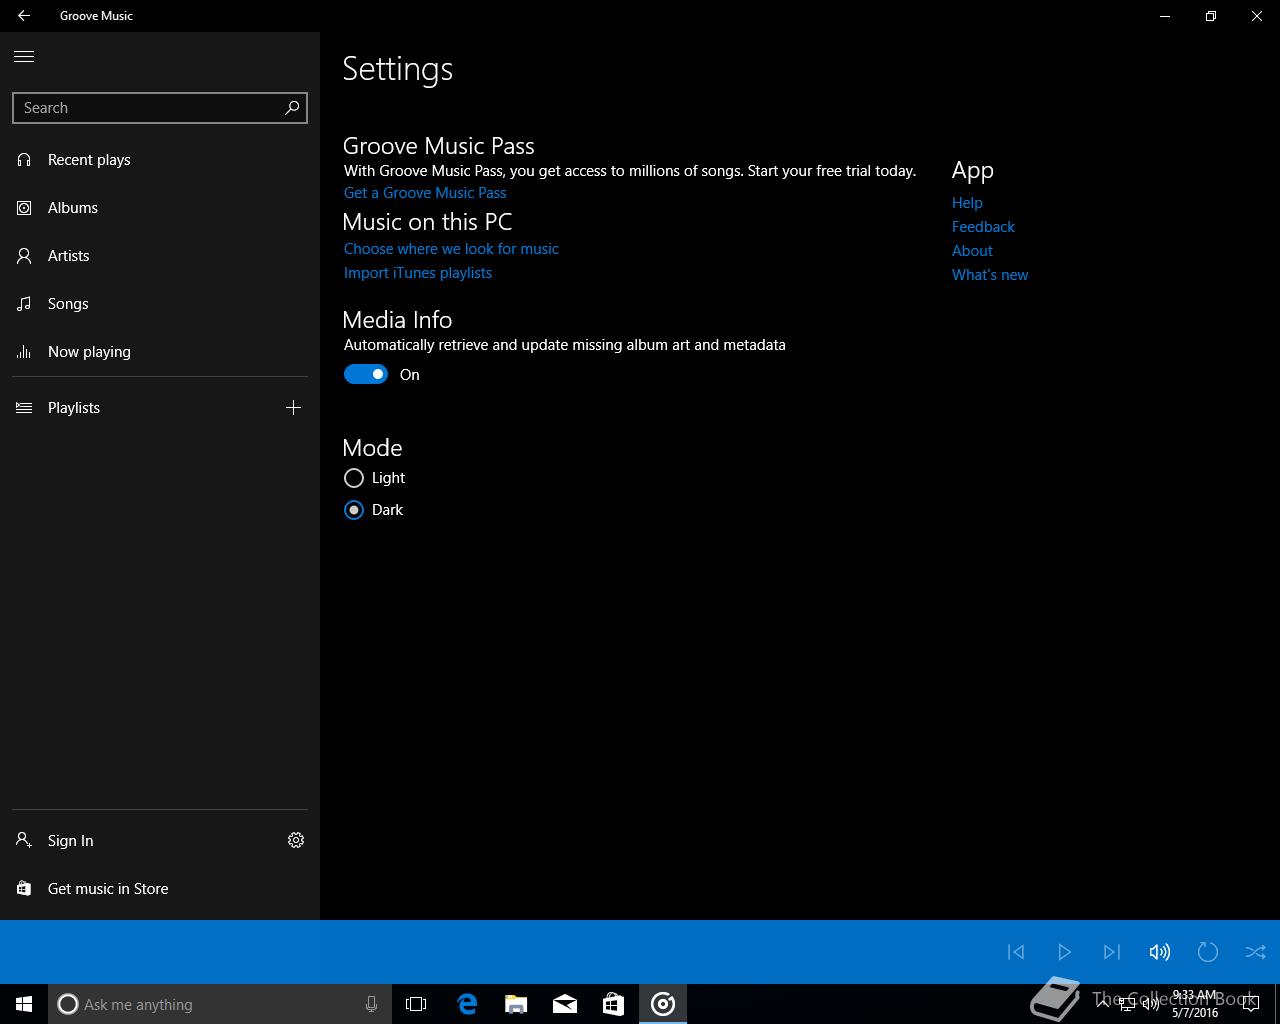This screenshot has width=1280, height=1024.
Task: Open the Help link
Action: (x=967, y=203)
